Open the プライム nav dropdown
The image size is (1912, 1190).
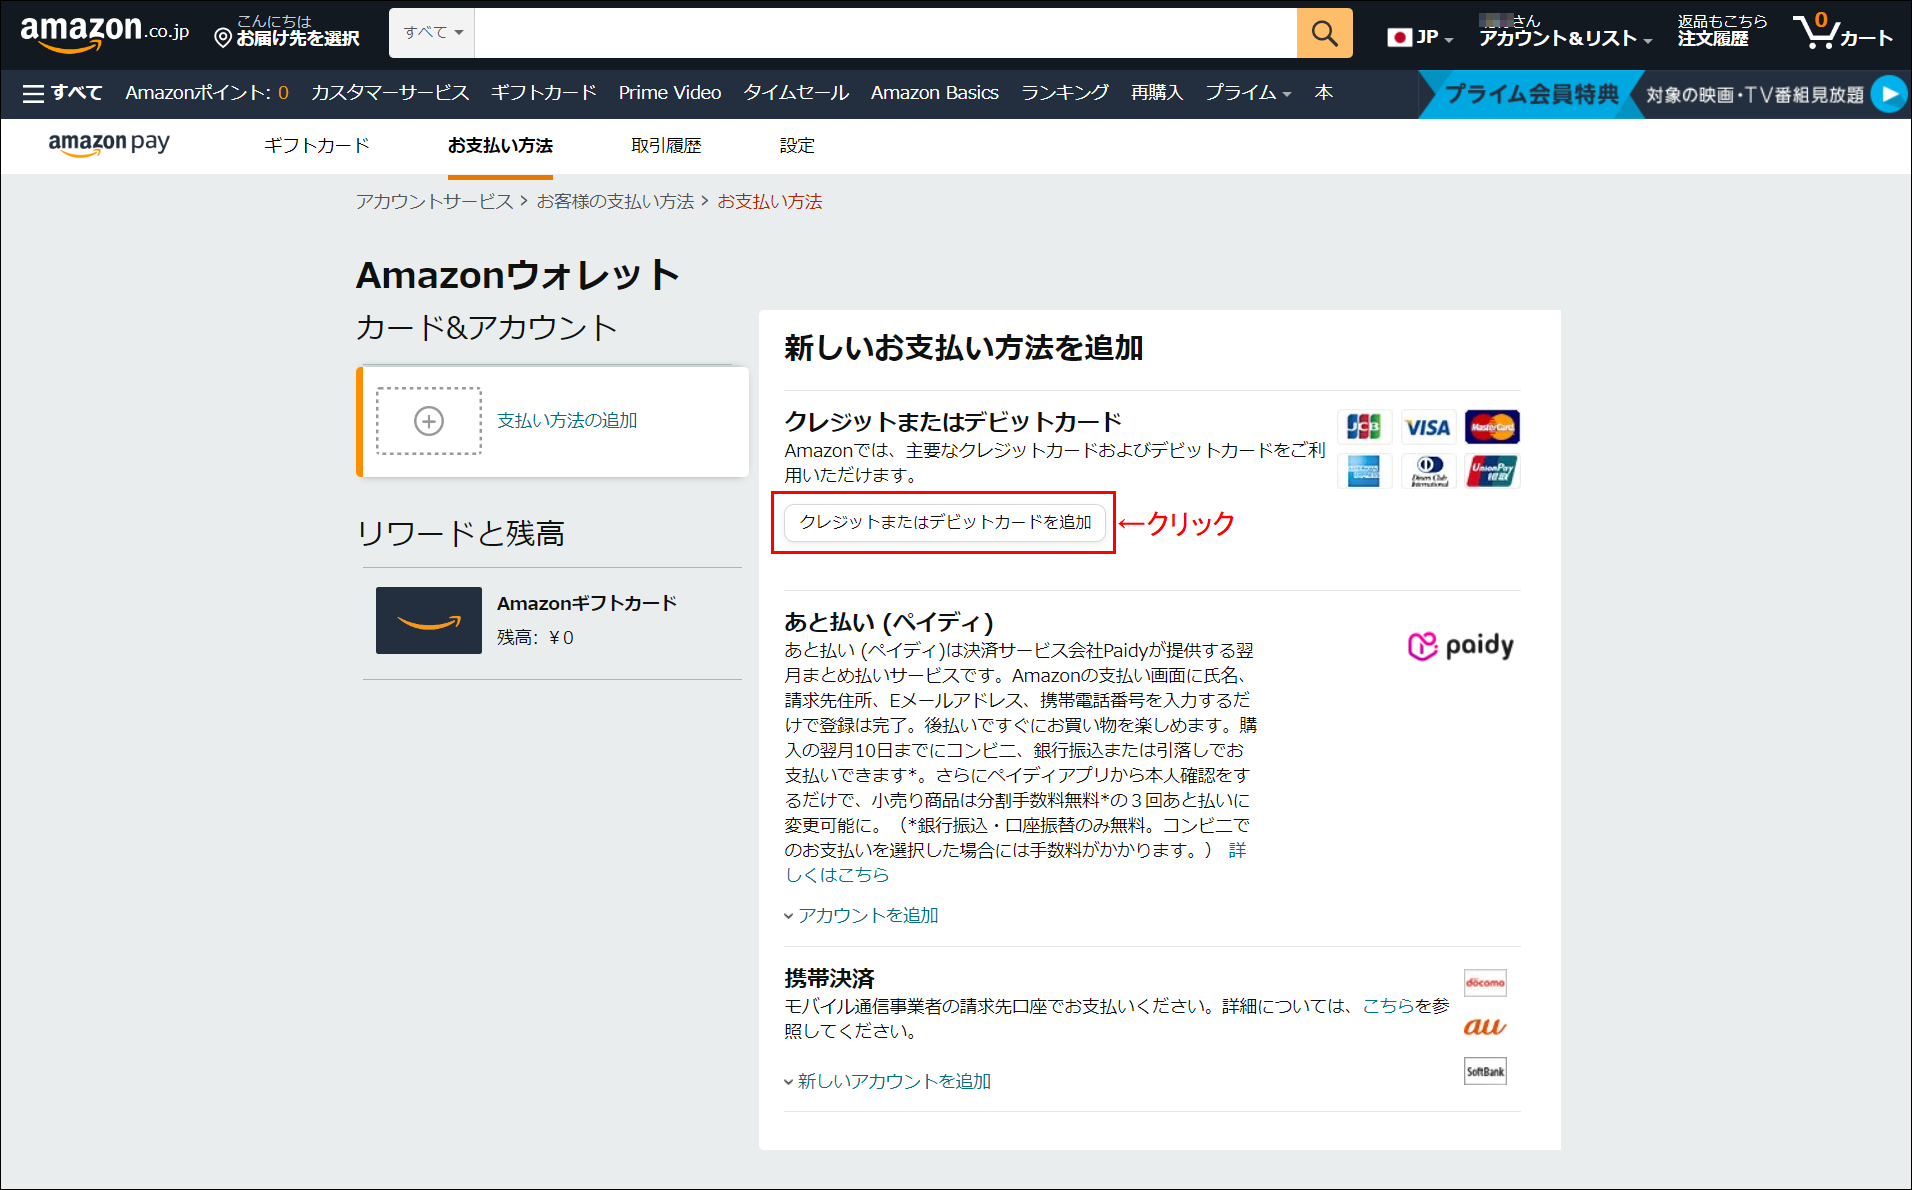click(x=1248, y=93)
